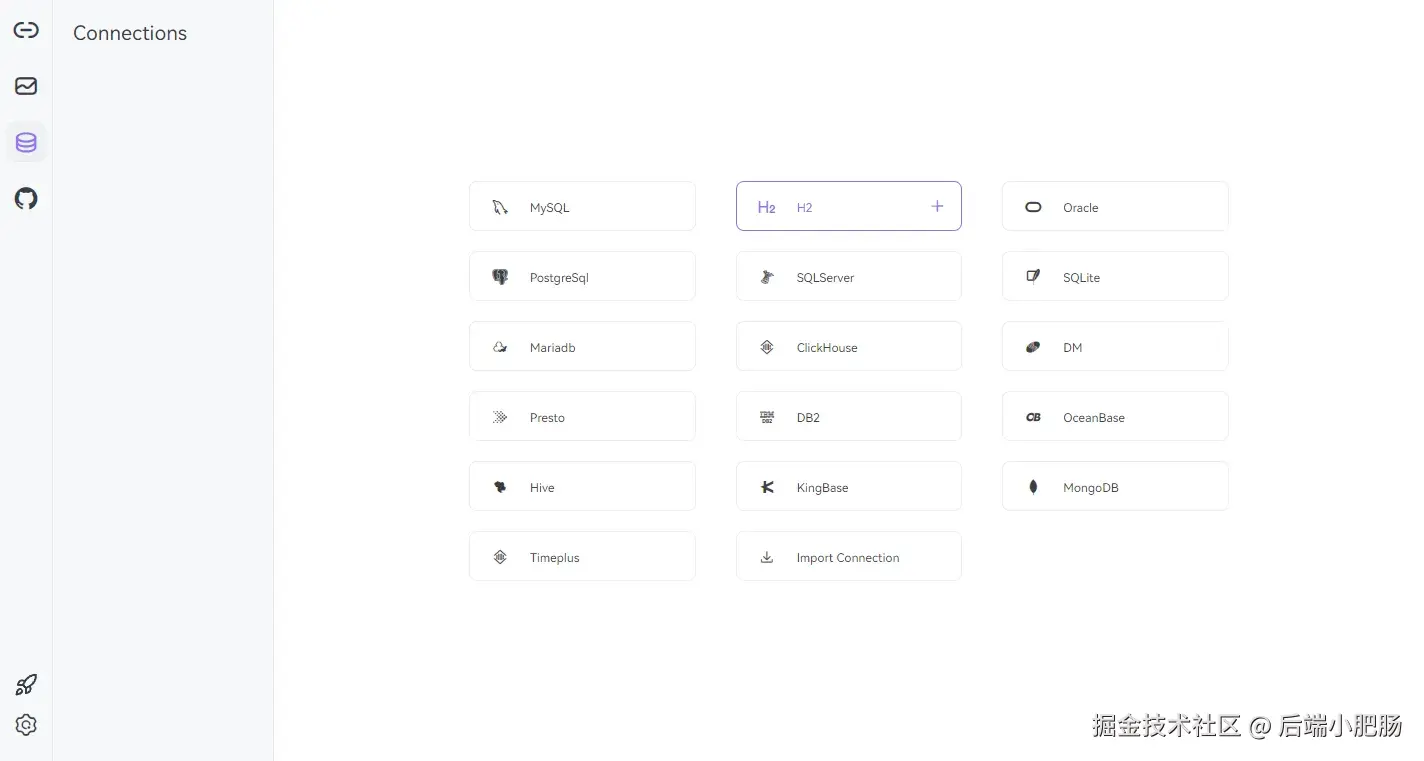Open the GitHub icon in sidebar
The width and height of the screenshot is (1424, 761).
[x=26, y=198]
